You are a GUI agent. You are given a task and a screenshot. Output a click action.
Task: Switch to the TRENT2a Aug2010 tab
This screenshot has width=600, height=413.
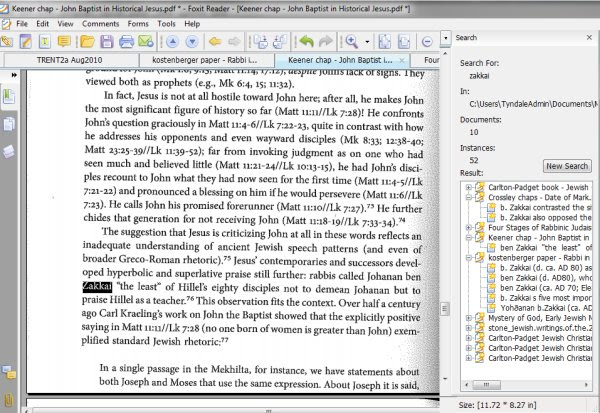coord(70,60)
